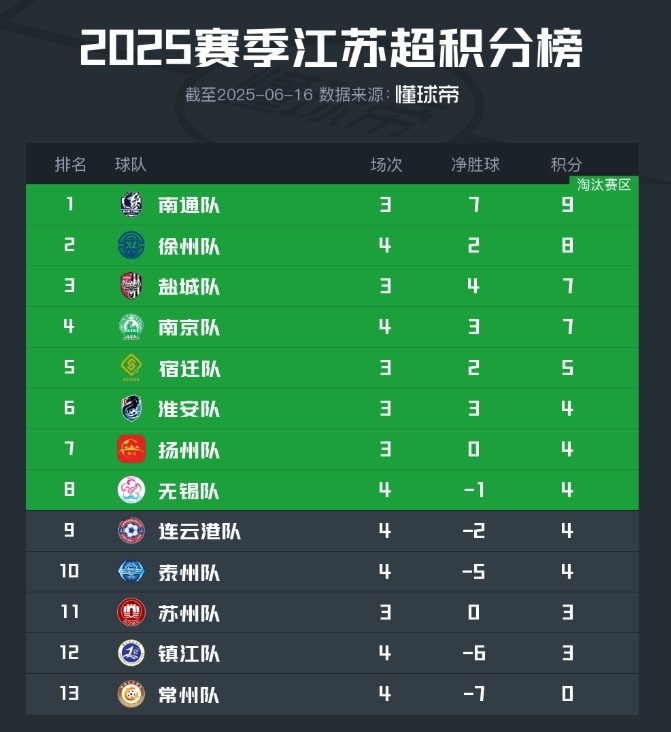Click the Yangzhou team (扬州队) logo
The width and height of the screenshot is (671, 732).
coord(131,449)
